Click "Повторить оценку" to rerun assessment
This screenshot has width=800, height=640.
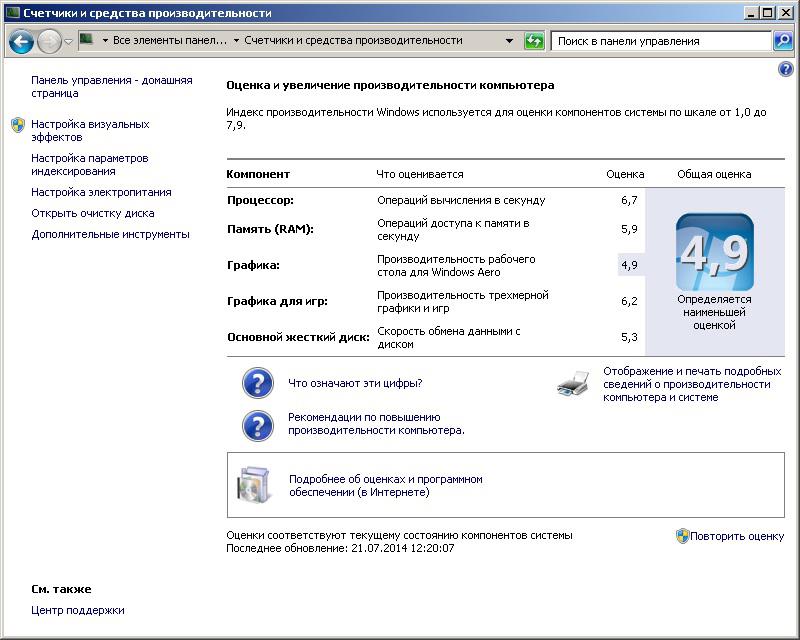737,536
